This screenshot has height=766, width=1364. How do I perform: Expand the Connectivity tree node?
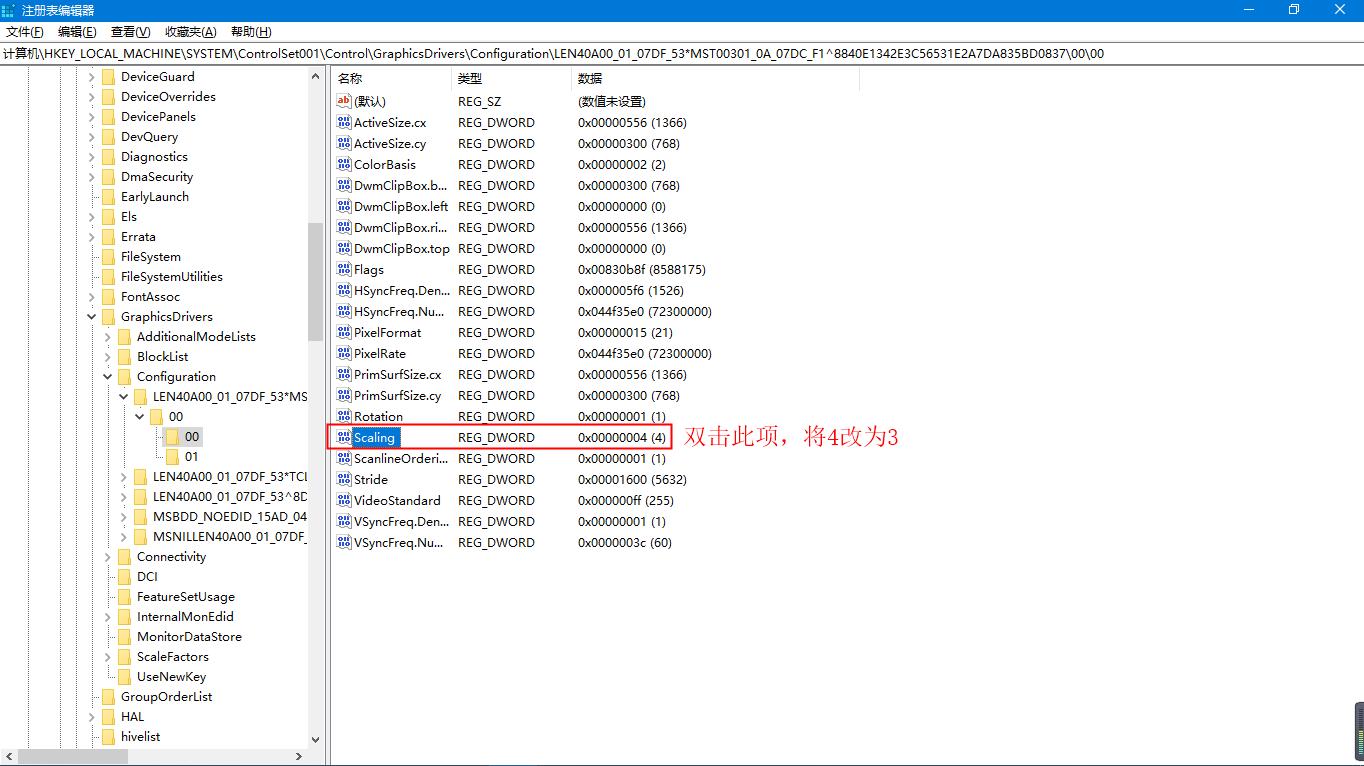(x=108, y=557)
